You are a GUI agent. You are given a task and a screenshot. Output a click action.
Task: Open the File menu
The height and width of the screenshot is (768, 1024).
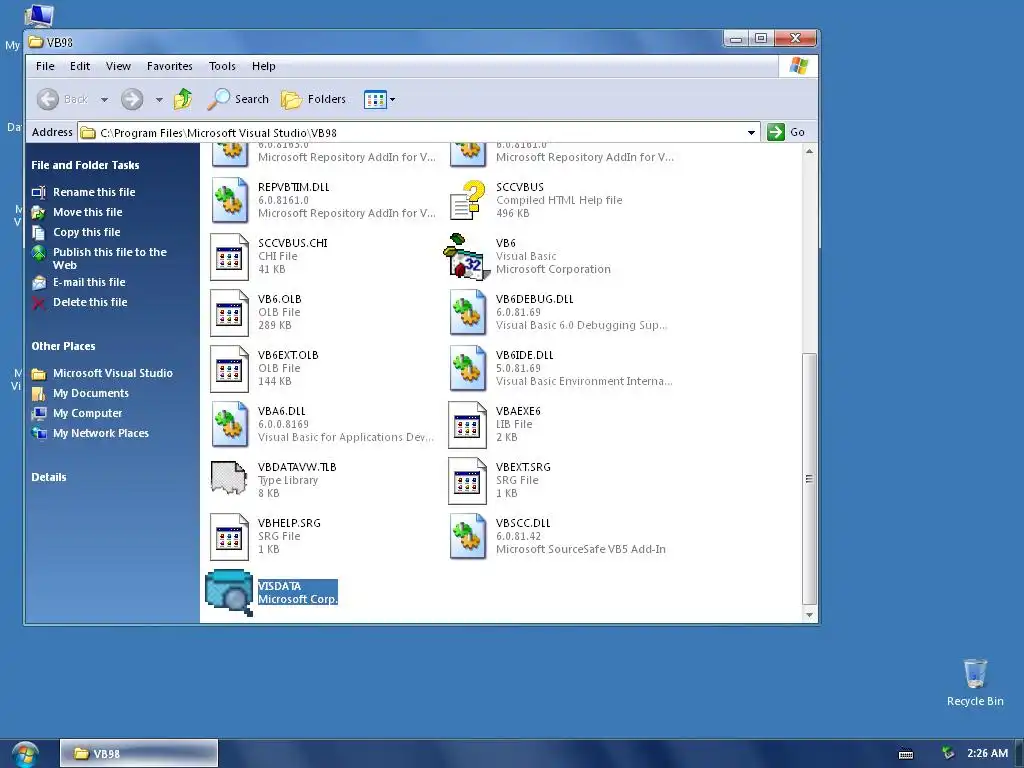coord(45,66)
